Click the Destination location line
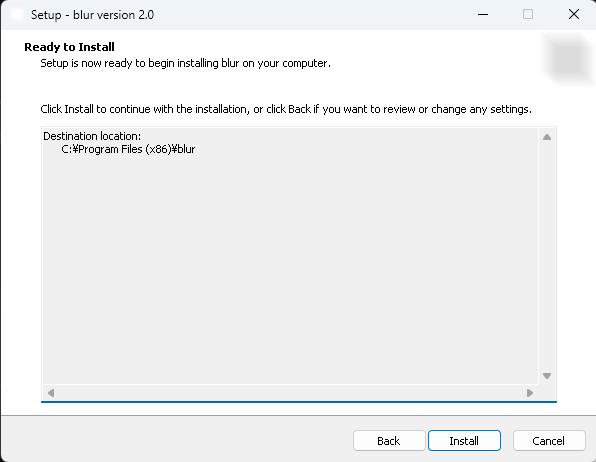 [x=92, y=136]
